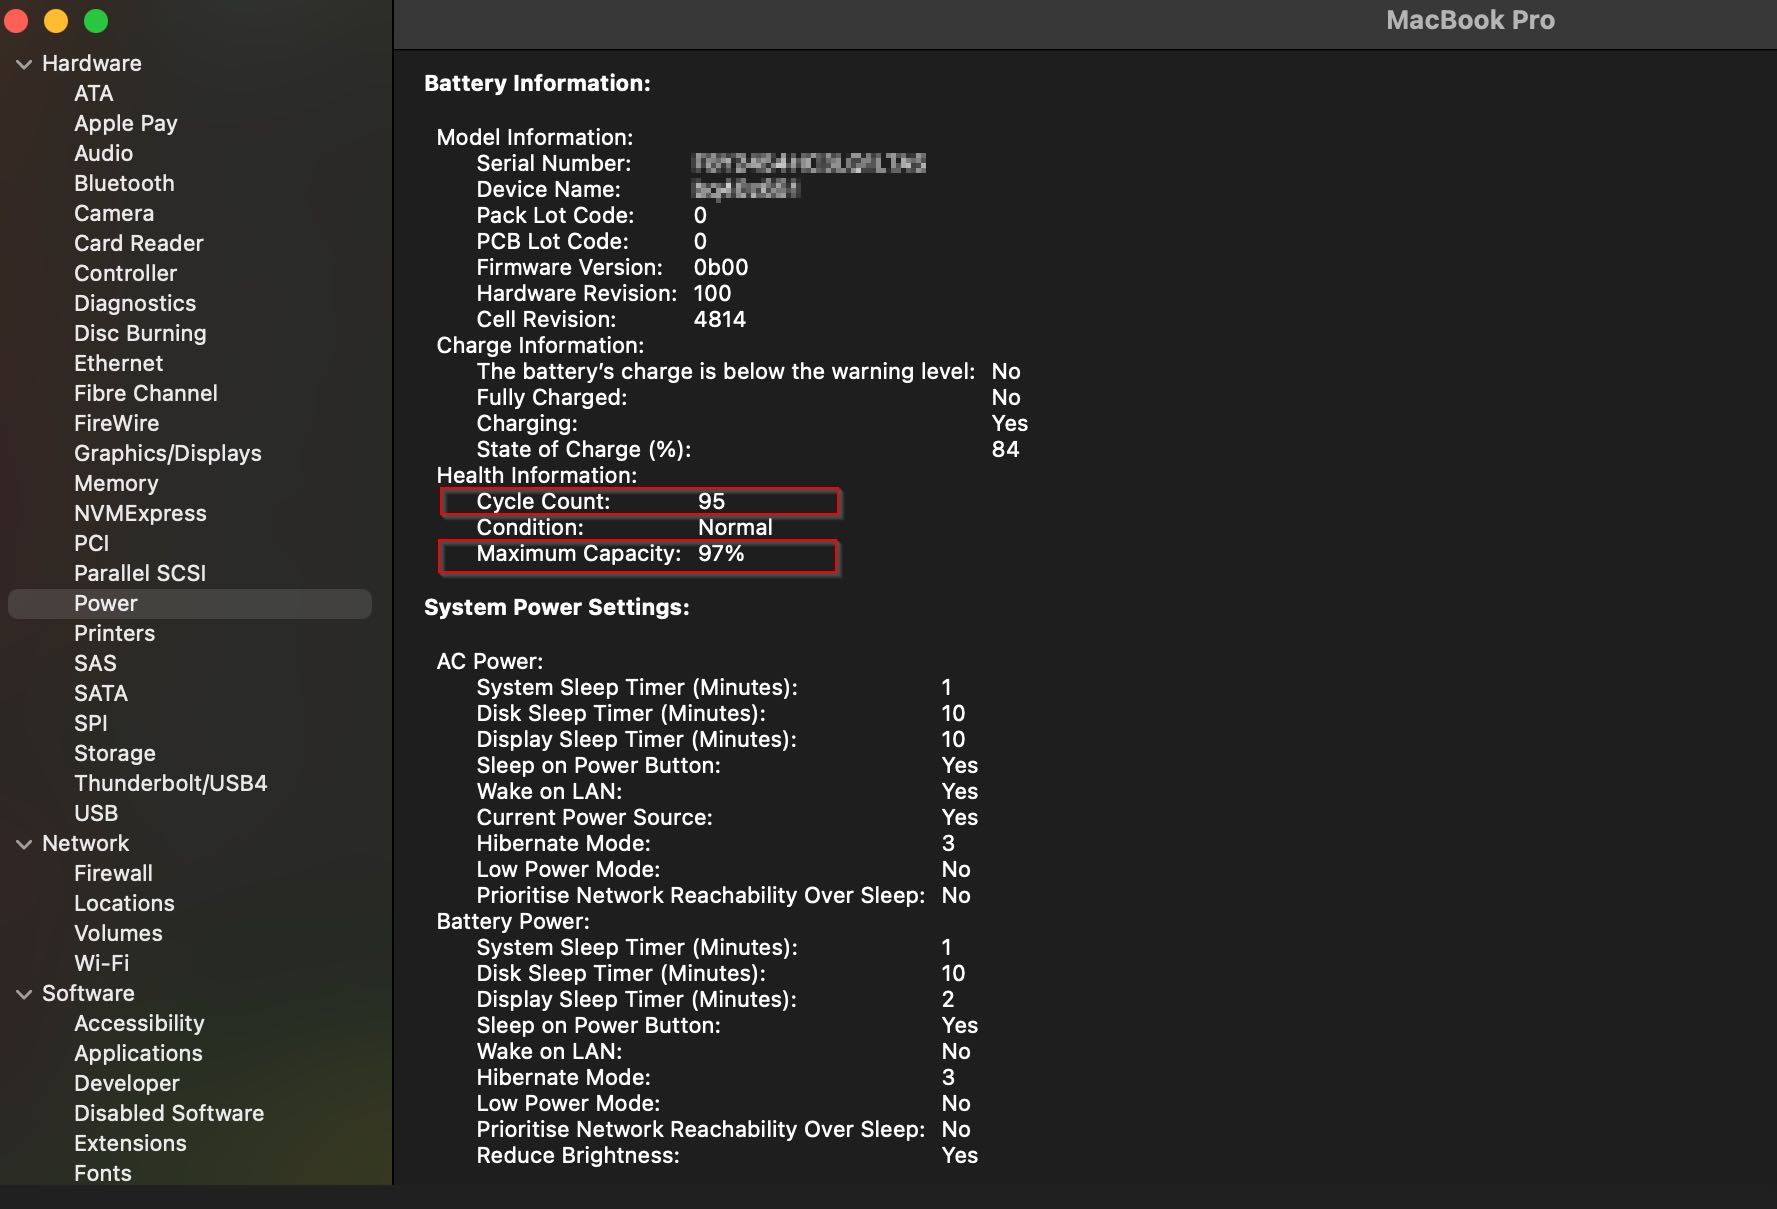Select Volumes under Network
Image resolution: width=1777 pixels, height=1209 pixels.
pos(118,933)
